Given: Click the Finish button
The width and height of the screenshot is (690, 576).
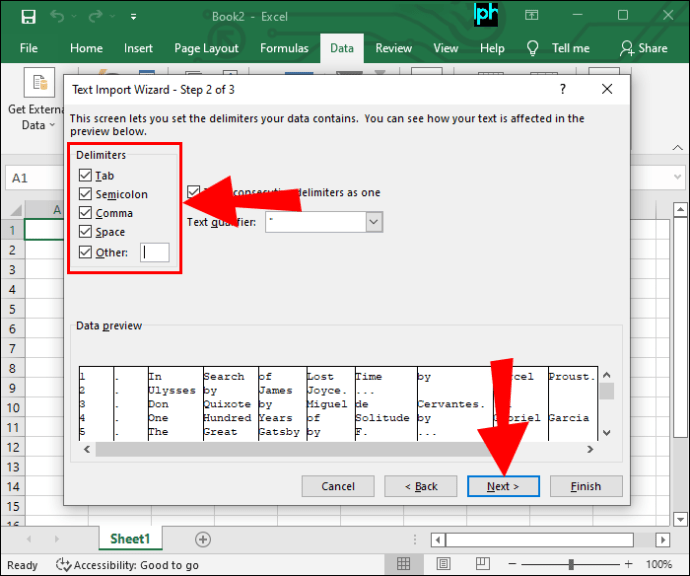Looking at the screenshot, I should pyautogui.click(x=586, y=486).
